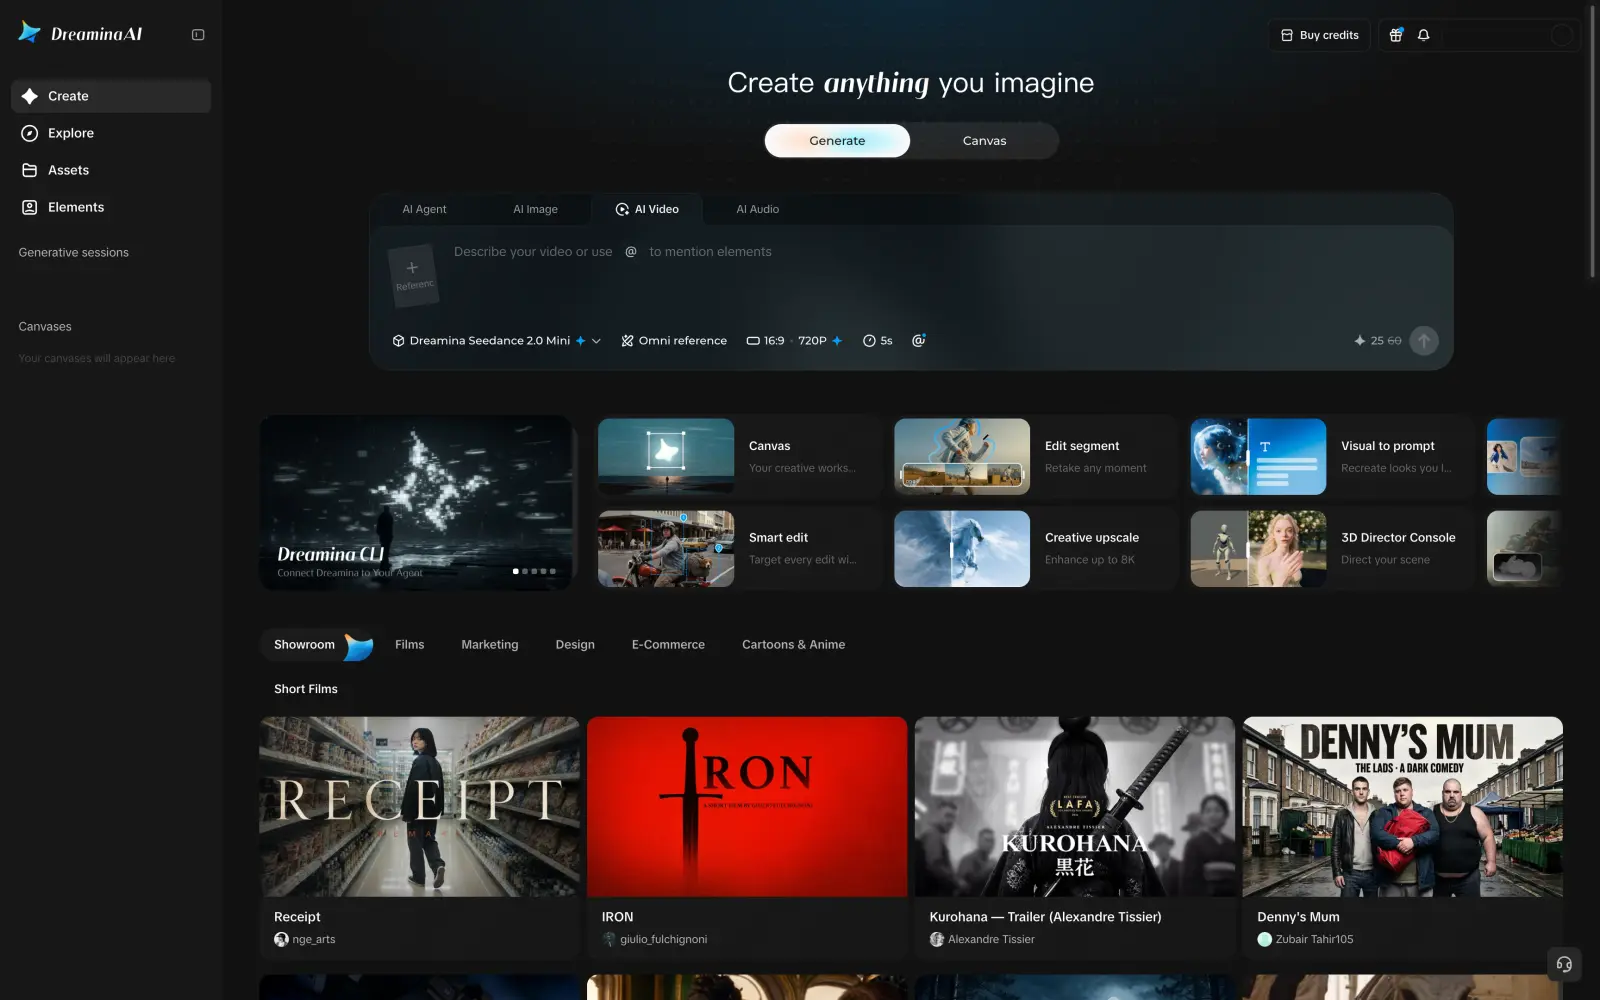Open Explore in sidebar

[111, 133]
